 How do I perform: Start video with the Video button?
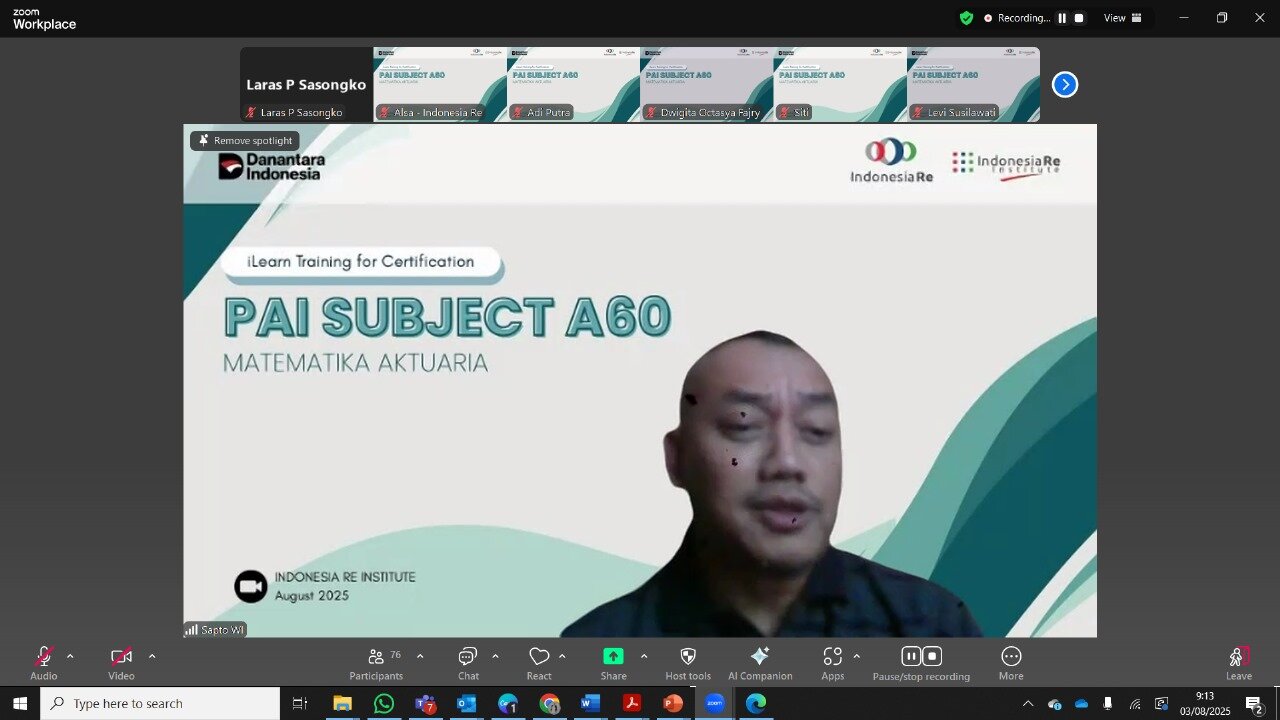point(121,663)
